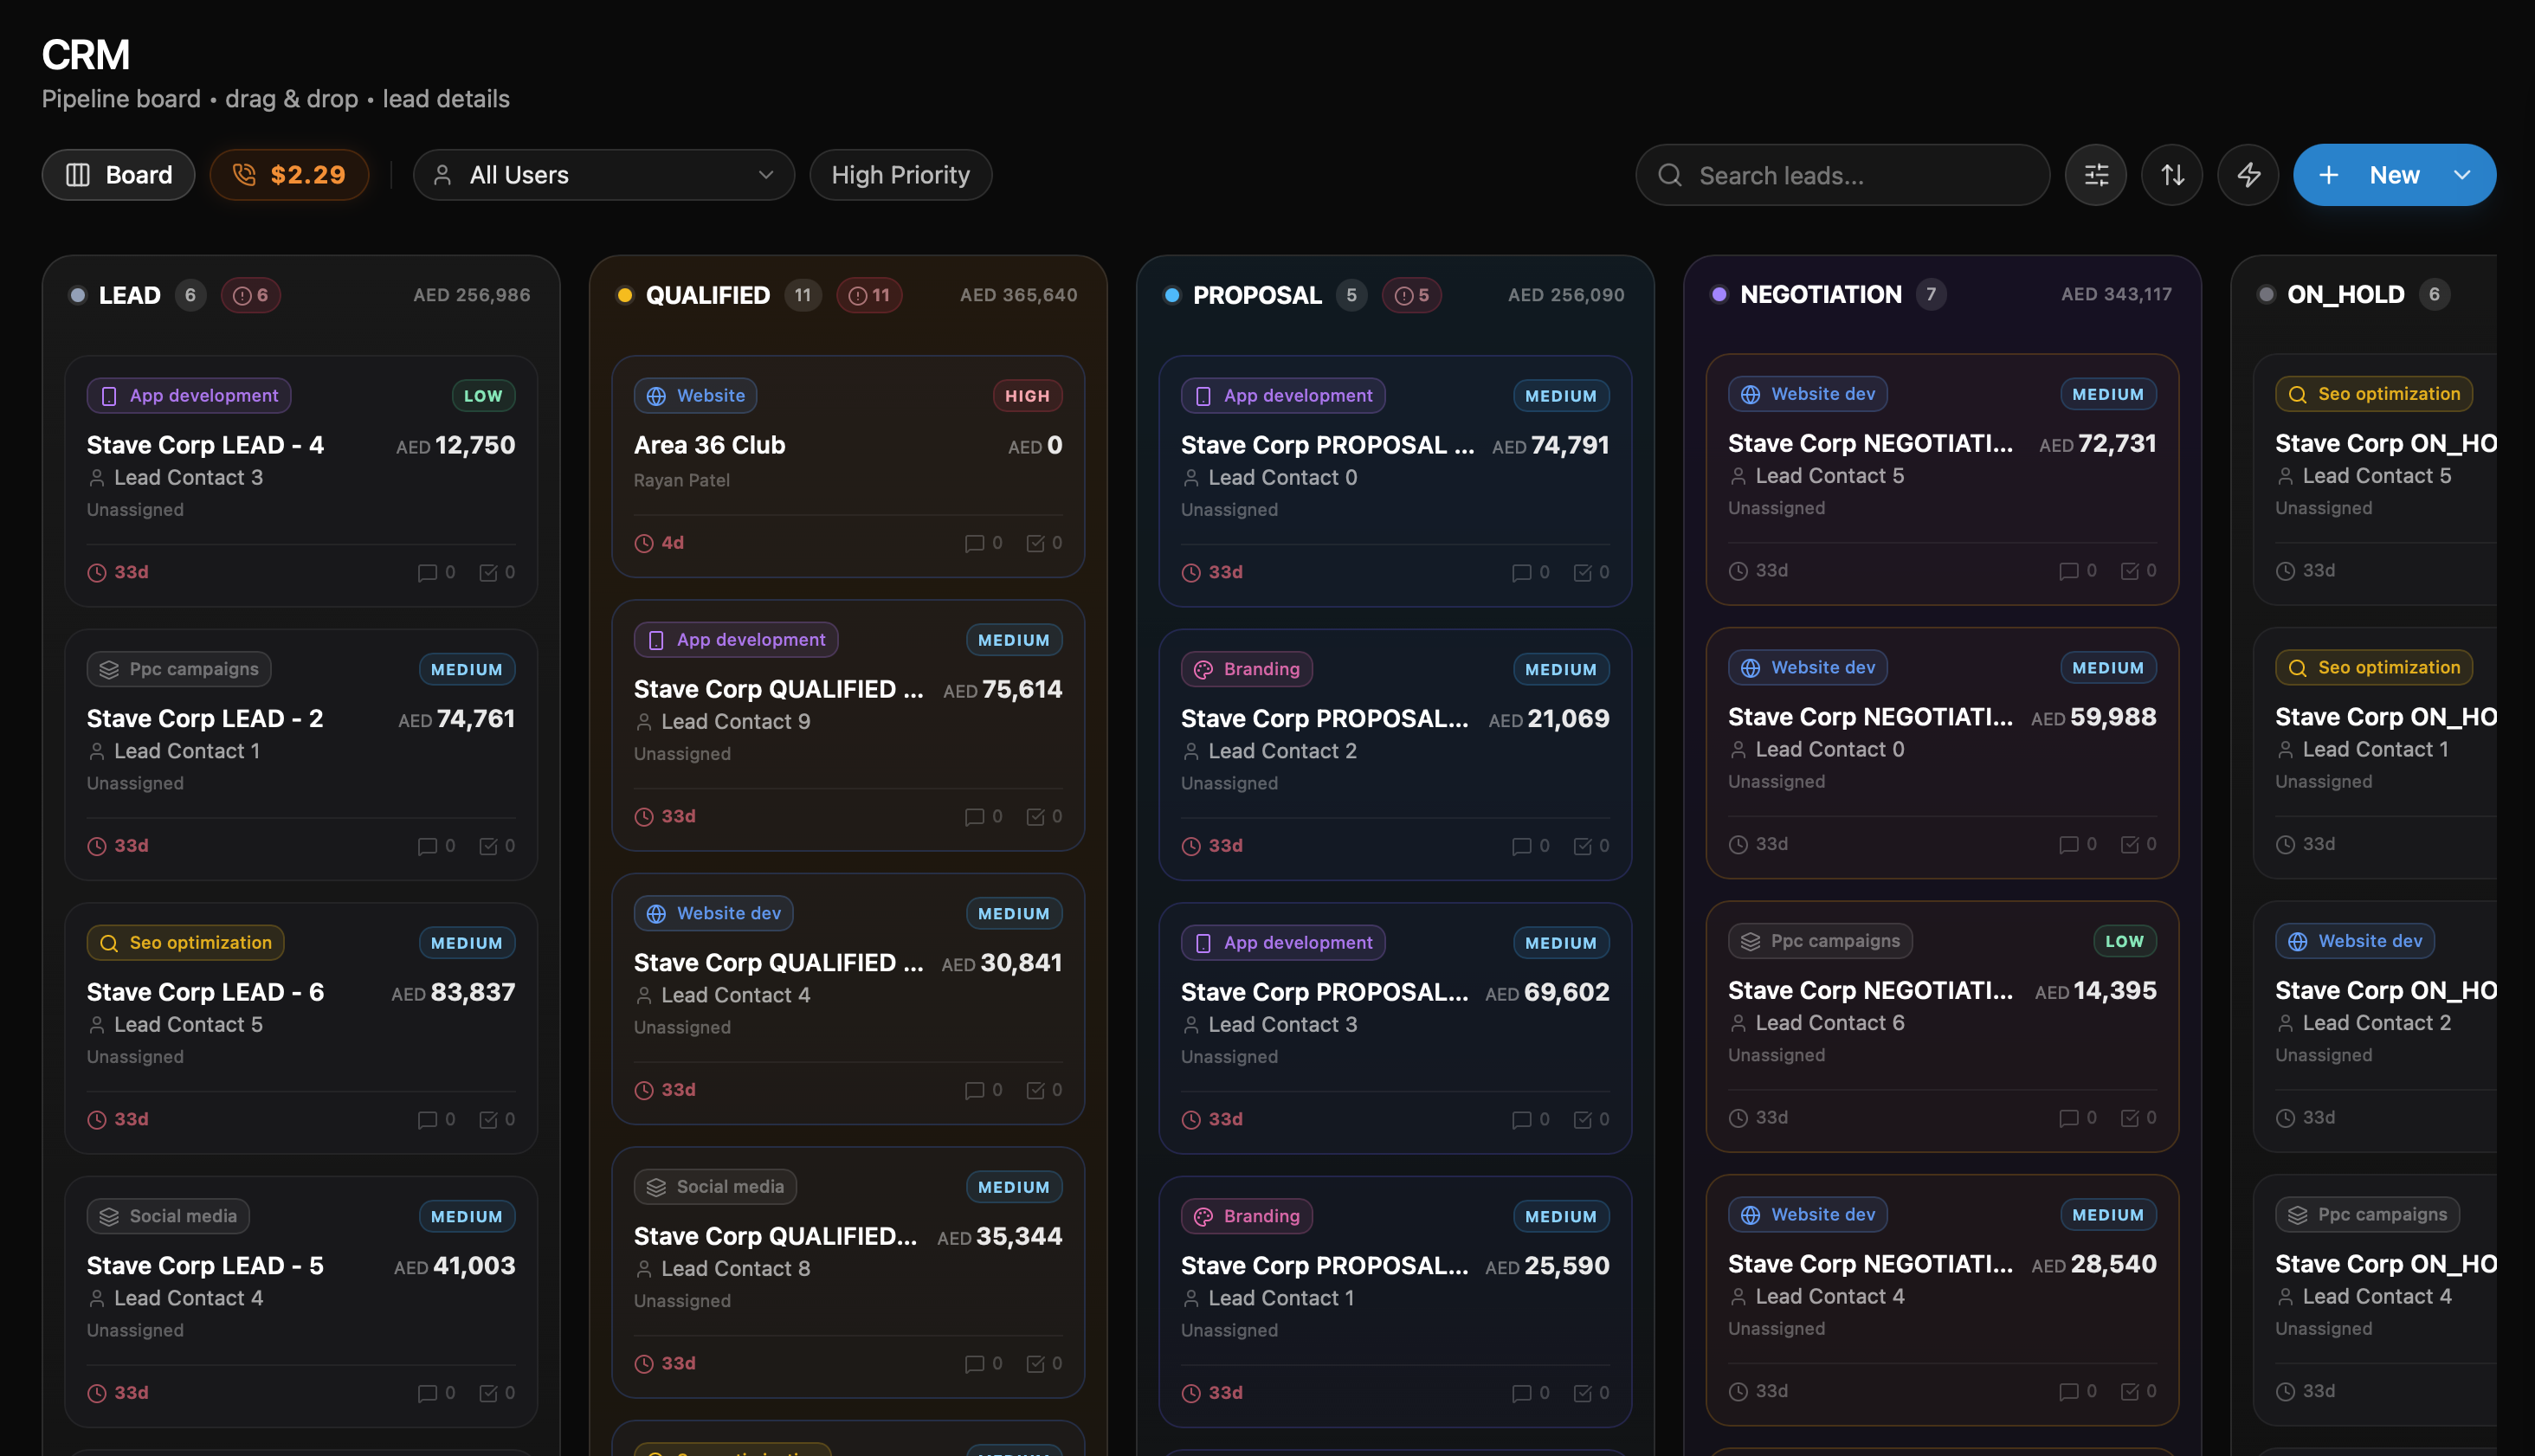2535x1456 pixels.
Task: Click the tasks checkbox icon on Area 36 Club
Action: [1035, 543]
